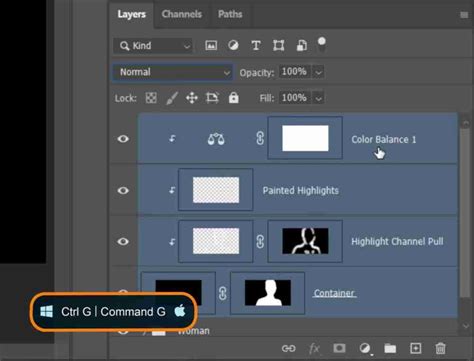Delete layer with trash icon
Image resolution: width=474 pixels, height=361 pixels.
click(440, 348)
